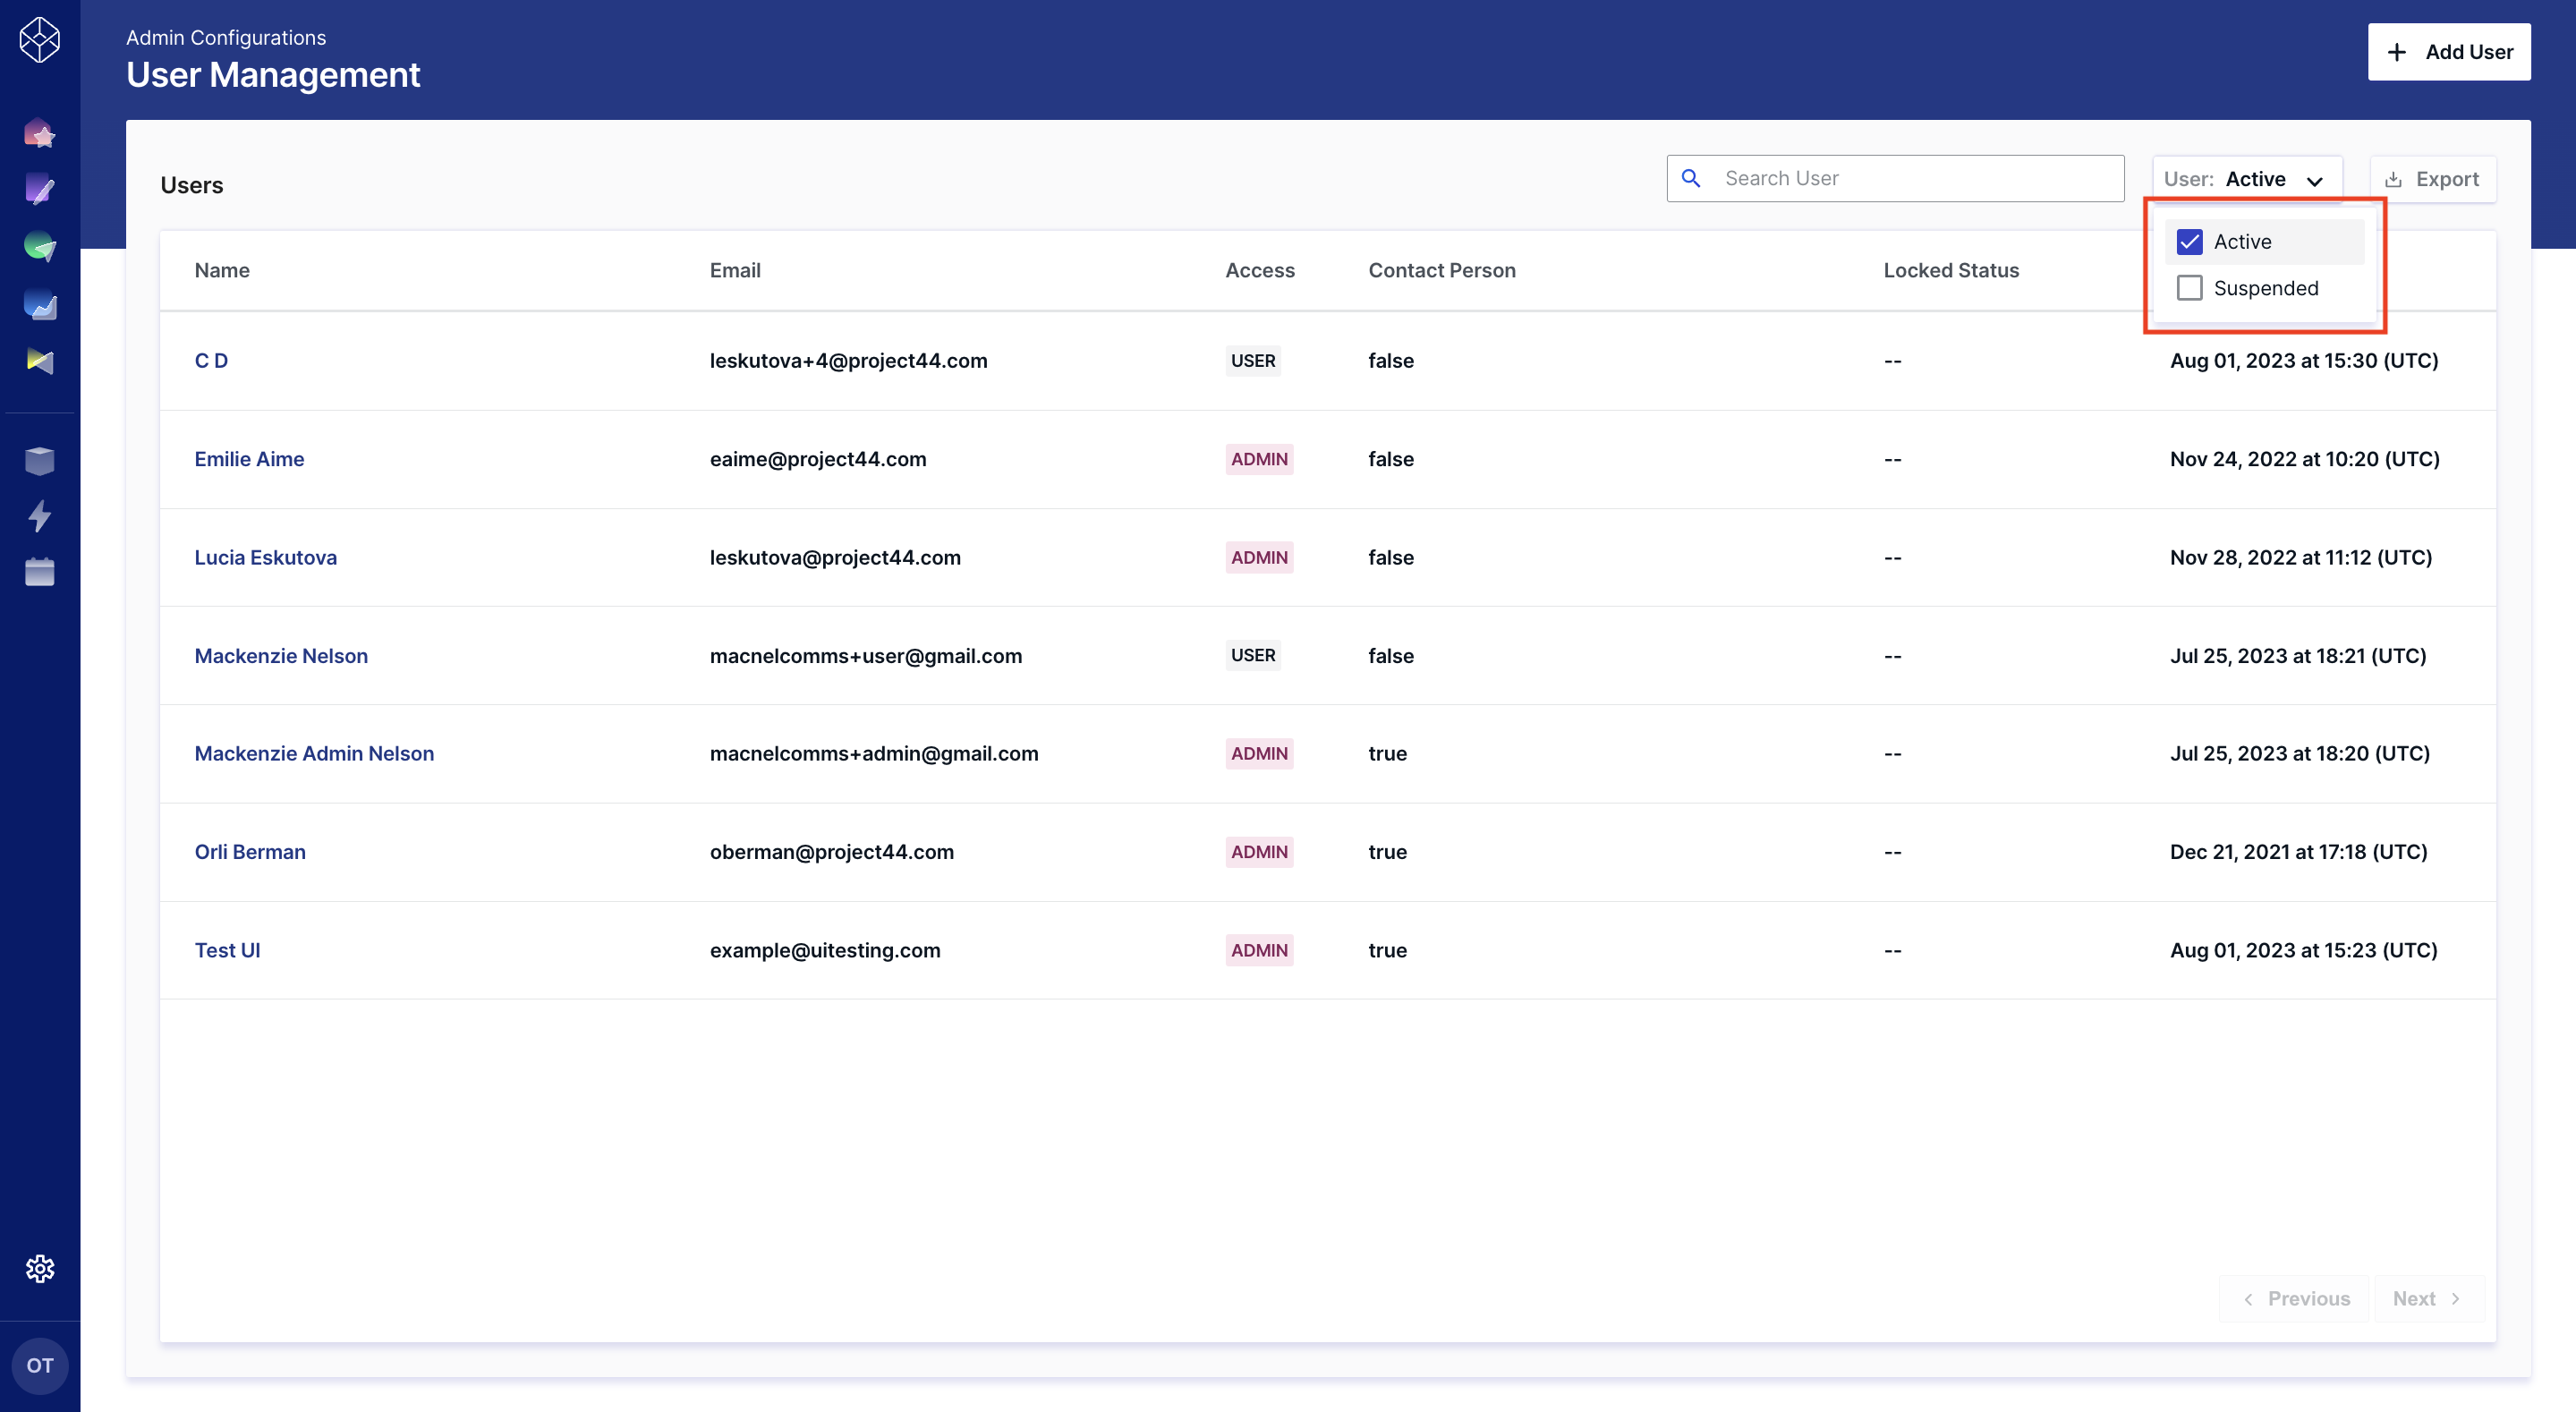Open the settings gear icon
Image resolution: width=2576 pixels, height=1412 pixels.
40,1268
